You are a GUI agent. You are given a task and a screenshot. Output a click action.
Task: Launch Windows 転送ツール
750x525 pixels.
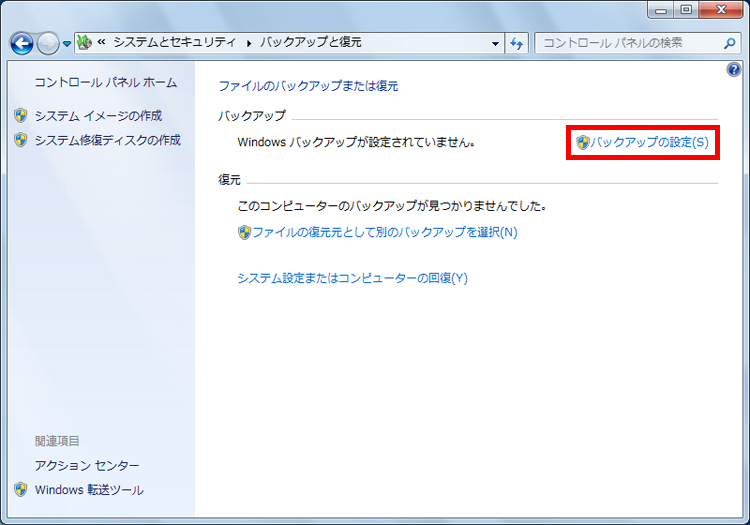pos(89,490)
